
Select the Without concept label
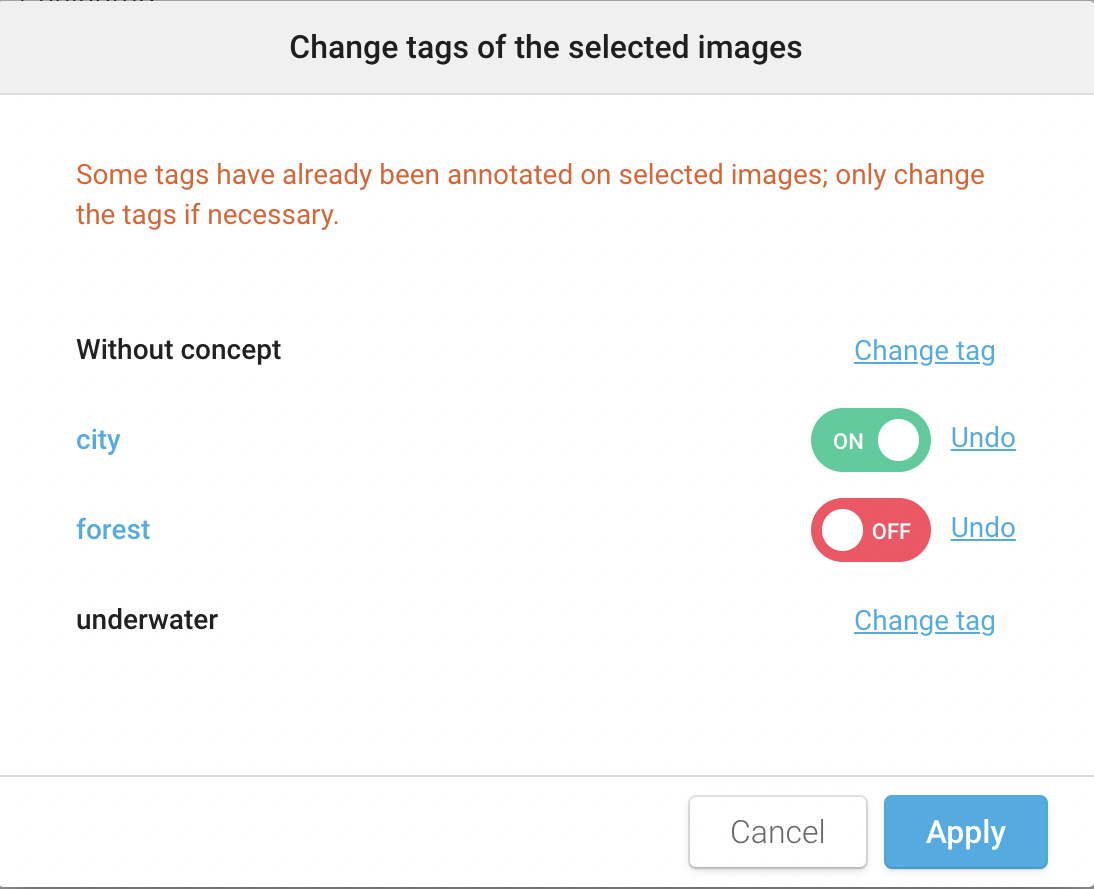(x=179, y=350)
